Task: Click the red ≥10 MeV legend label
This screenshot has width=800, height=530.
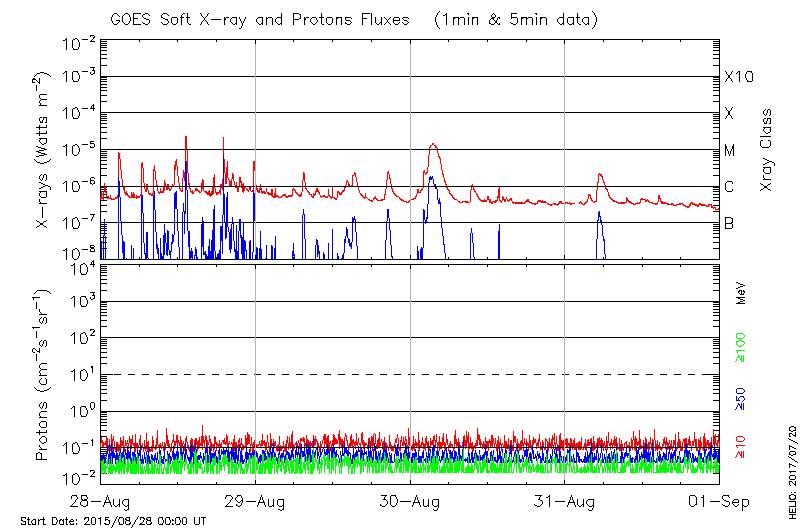Action: point(741,443)
